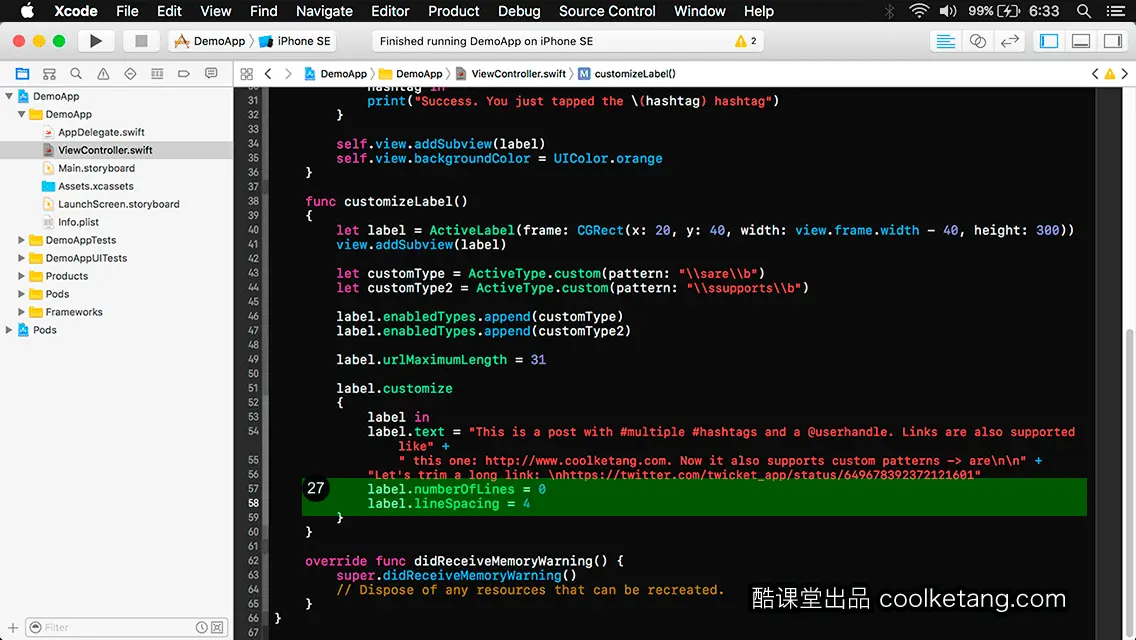Expand the DemoAppUITests folder

click(x=22, y=258)
